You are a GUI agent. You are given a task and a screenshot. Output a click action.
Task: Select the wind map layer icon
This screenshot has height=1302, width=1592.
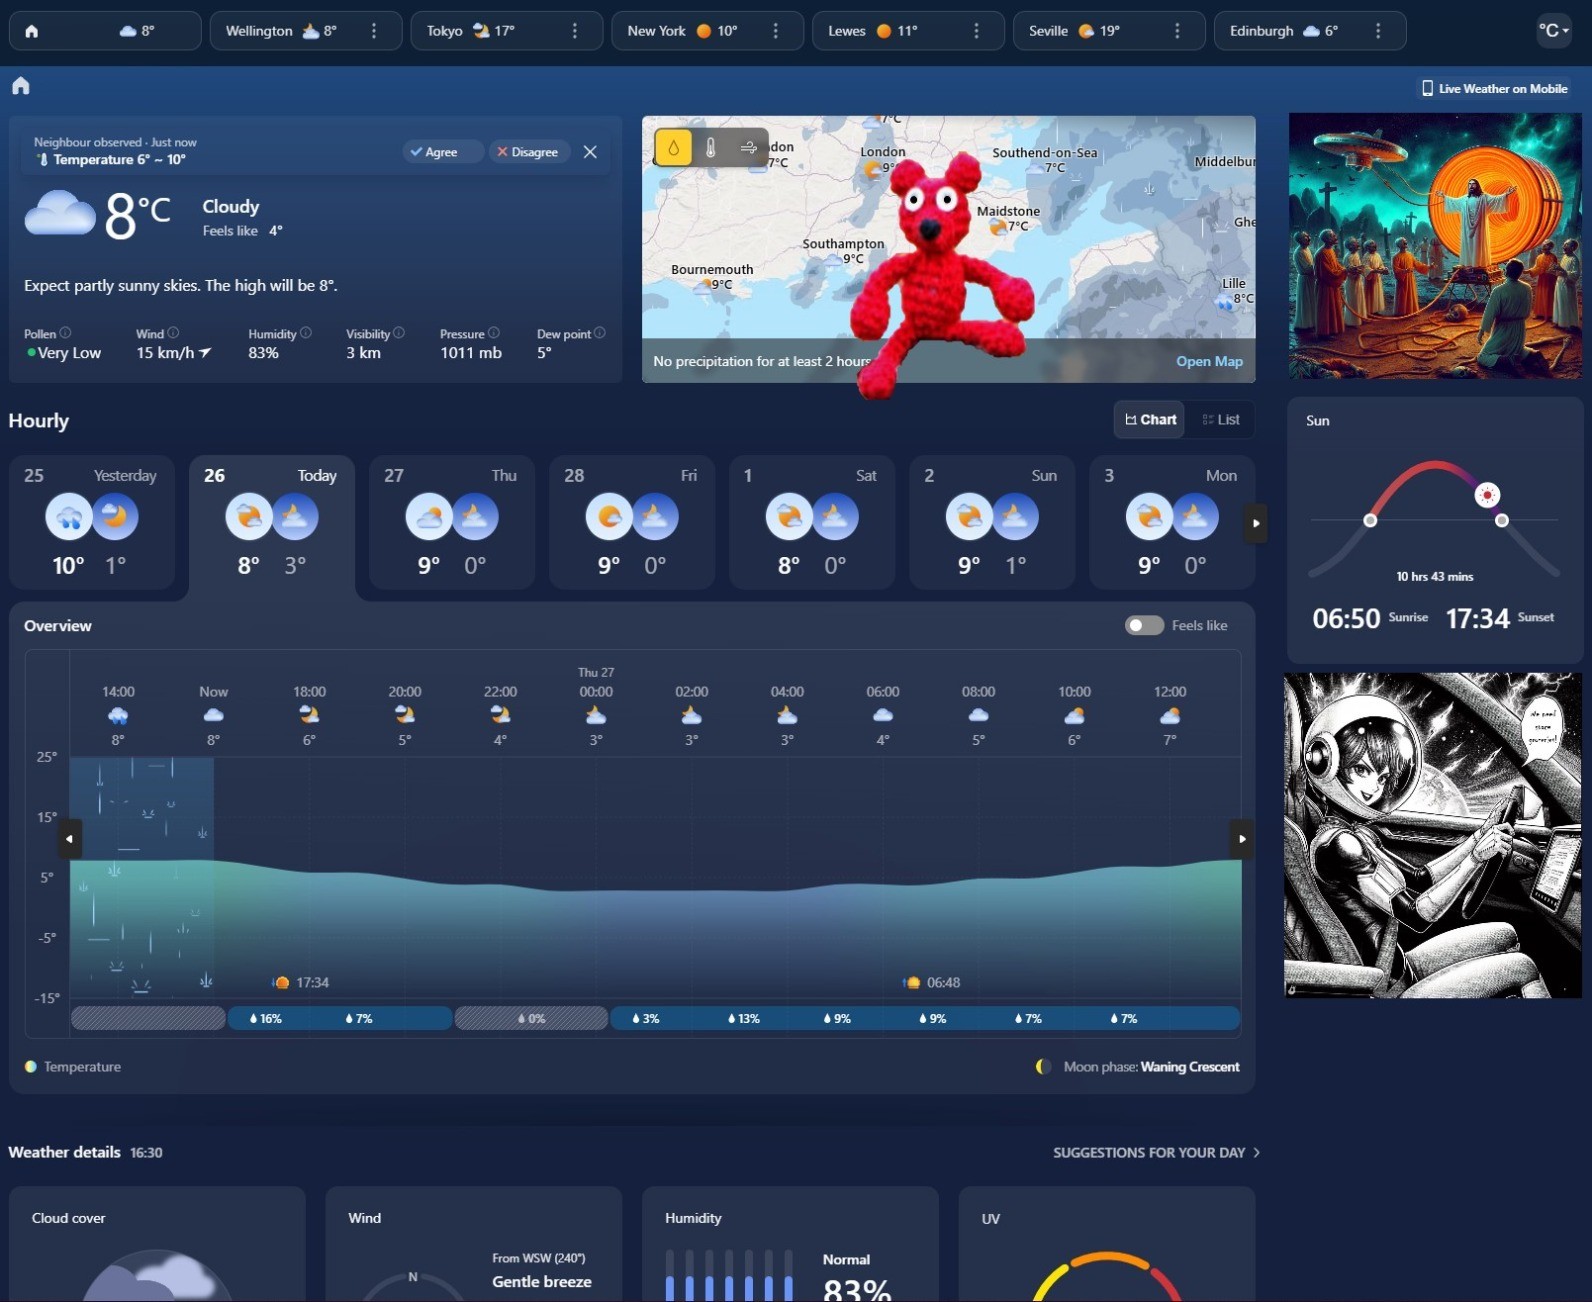[749, 148]
